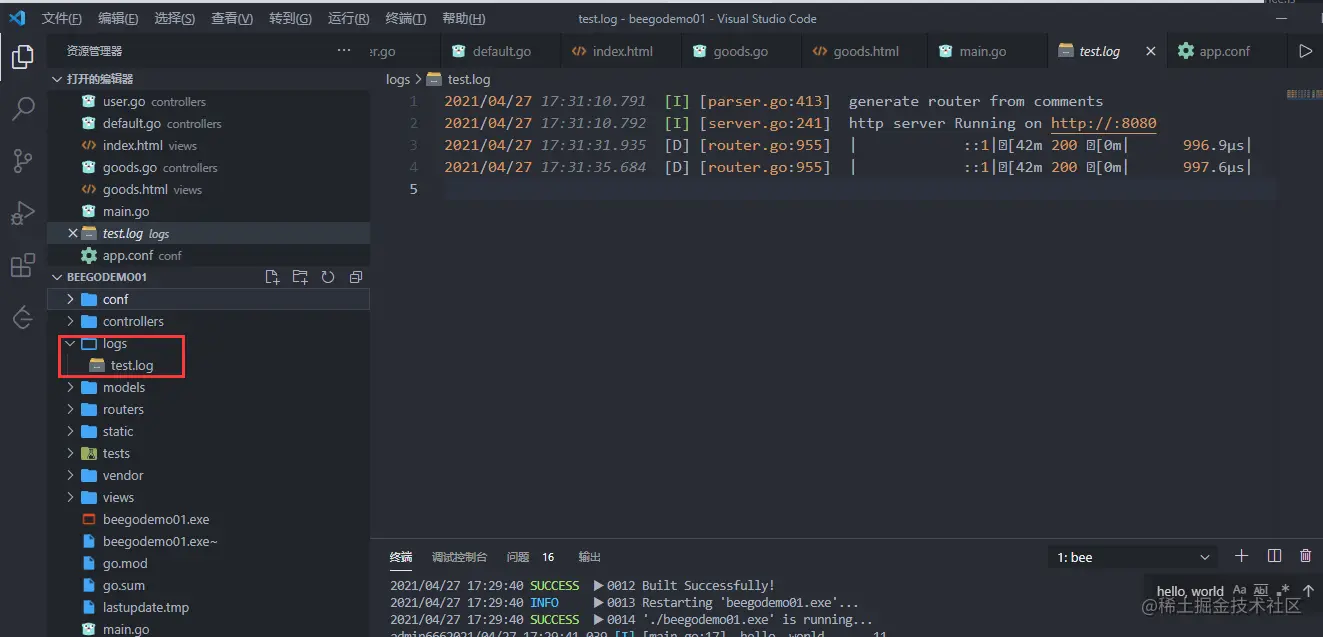Screen dimensions: 1323x637
Task: Switch to goods.go editor tab
Action: pos(740,51)
